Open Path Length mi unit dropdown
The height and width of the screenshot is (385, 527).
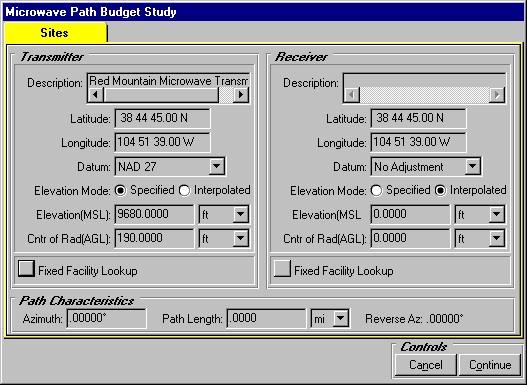[341, 318]
